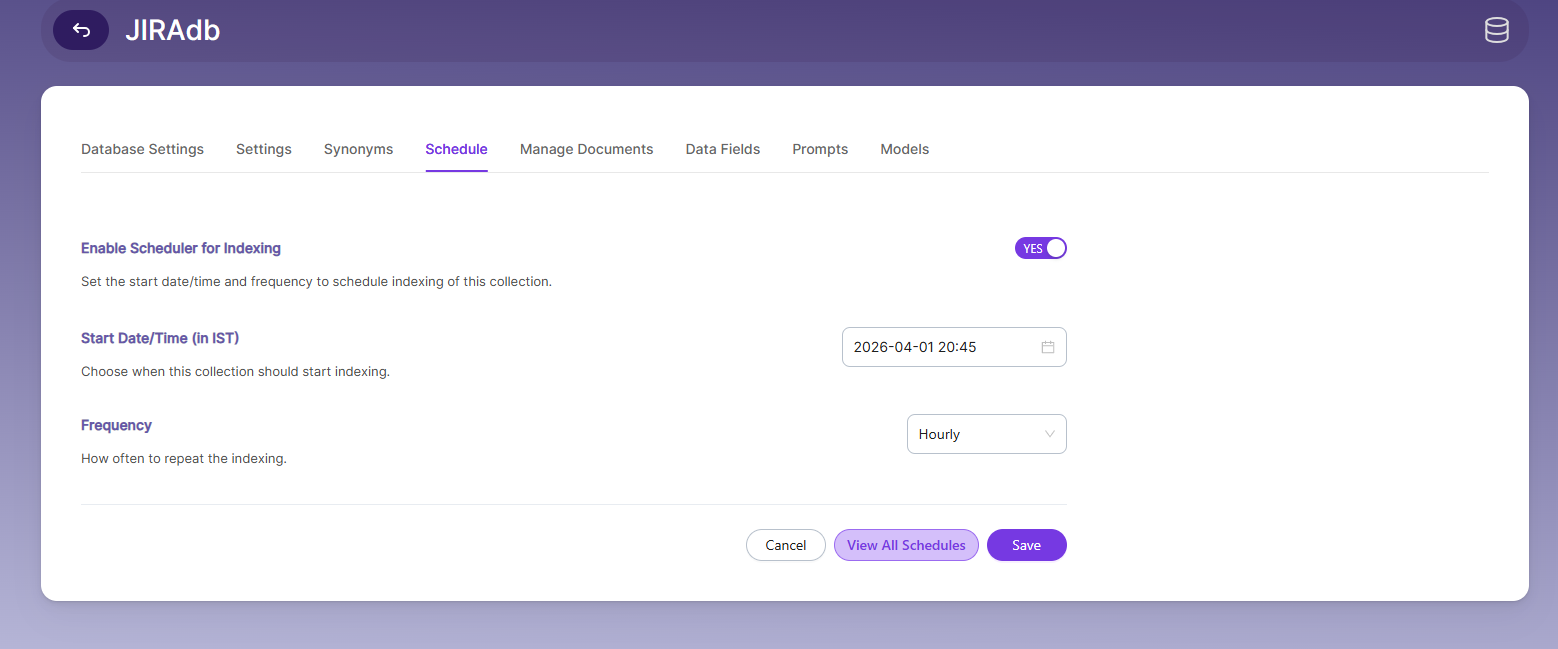
Task: Go to the Synonyms tab
Action: tap(358, 149)
